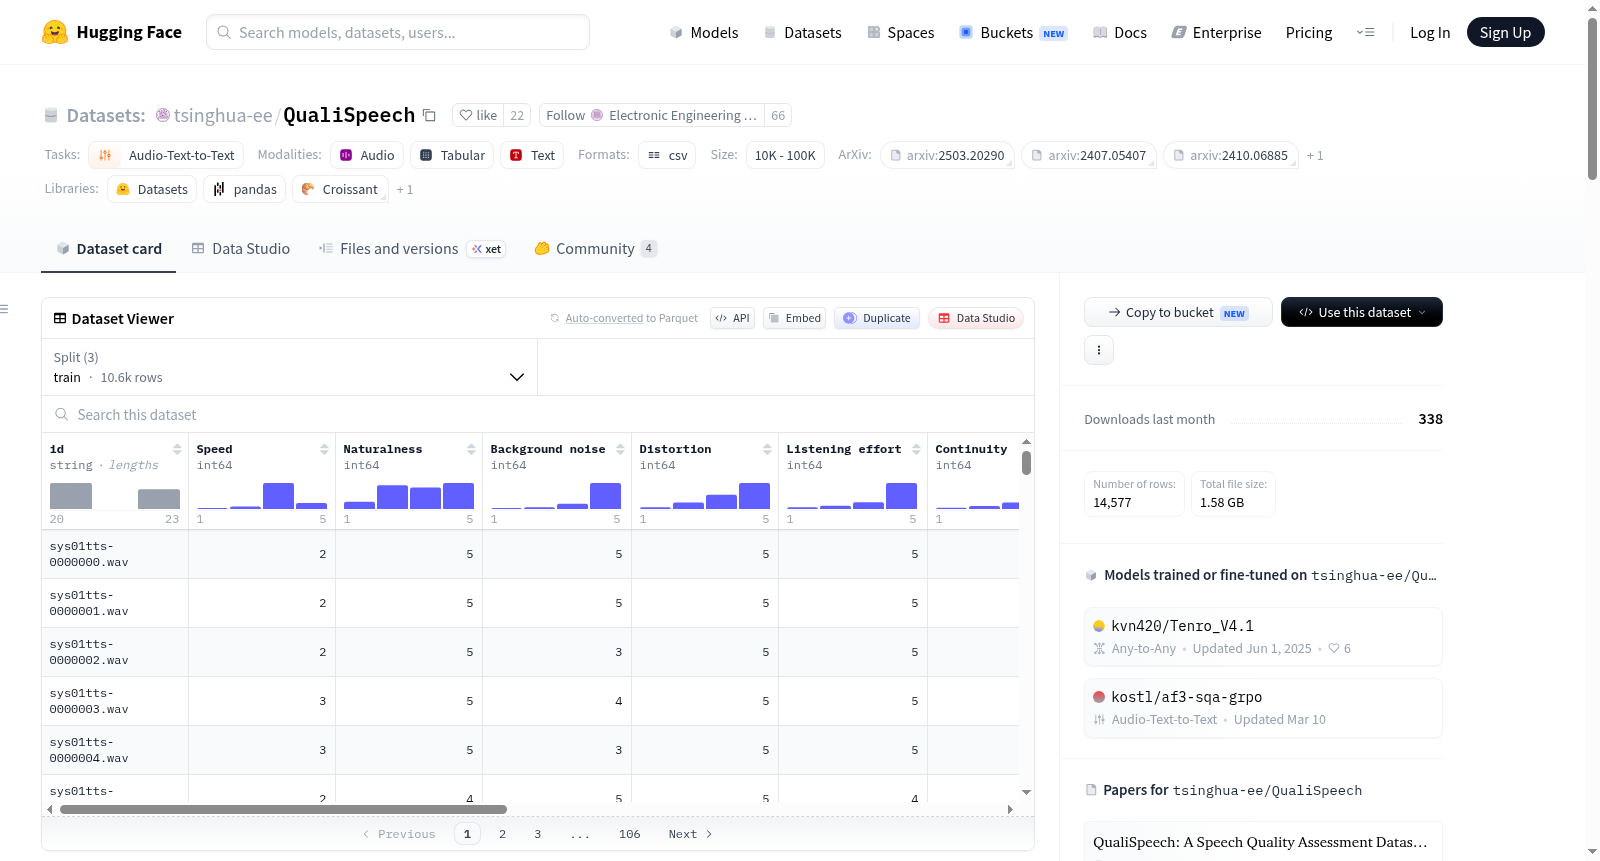Sort by the id column
Screen dimensions: 1600x861
[x=177, y=449]
